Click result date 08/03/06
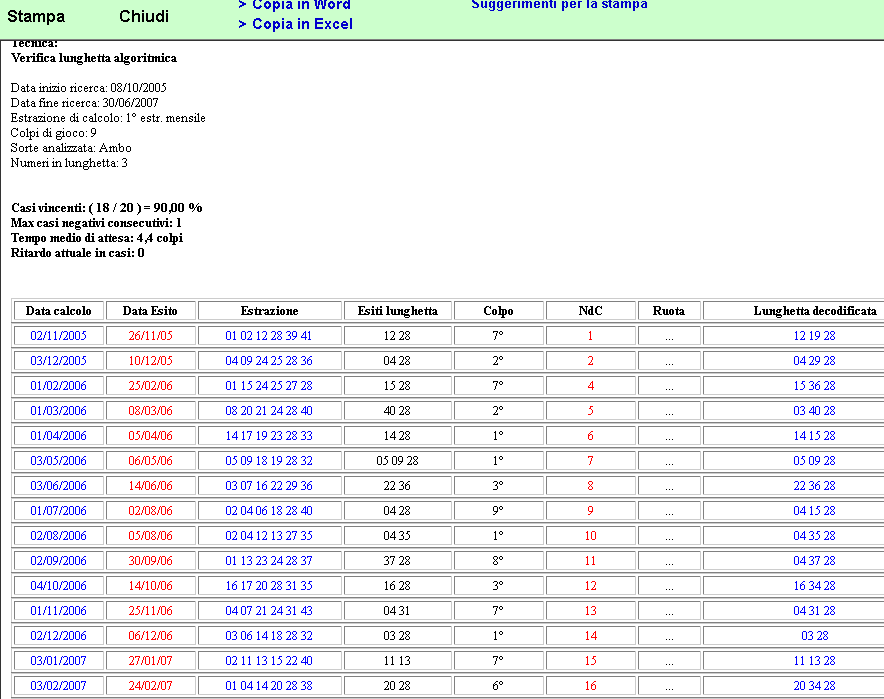Viewport: 884px width, 699px height. (151, 411)
